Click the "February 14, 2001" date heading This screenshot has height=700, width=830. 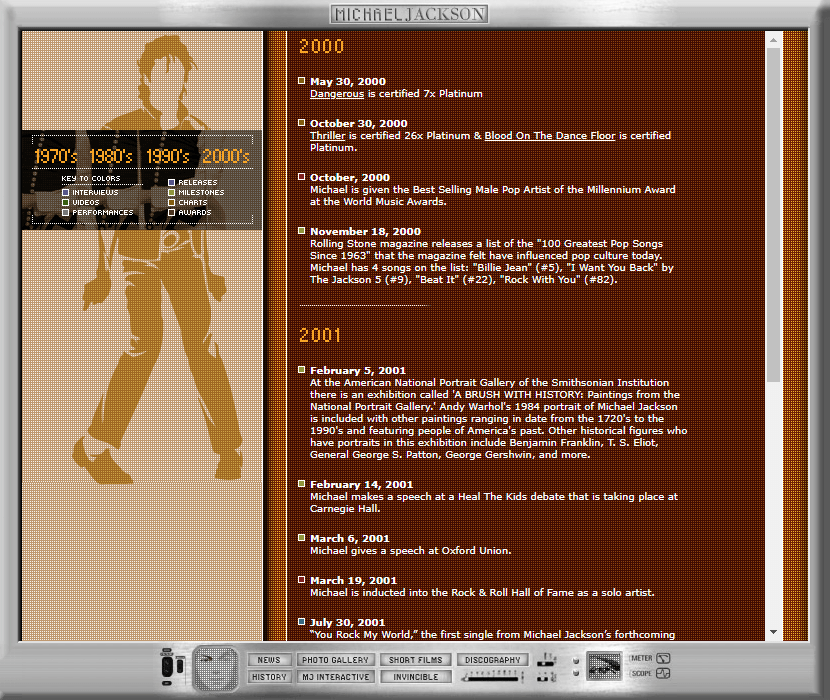pyautogui.click(x=362, y=484)
